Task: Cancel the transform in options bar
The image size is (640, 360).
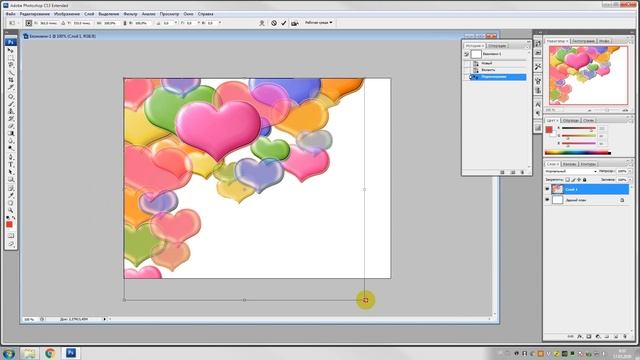Action: [x=274, y=23]
